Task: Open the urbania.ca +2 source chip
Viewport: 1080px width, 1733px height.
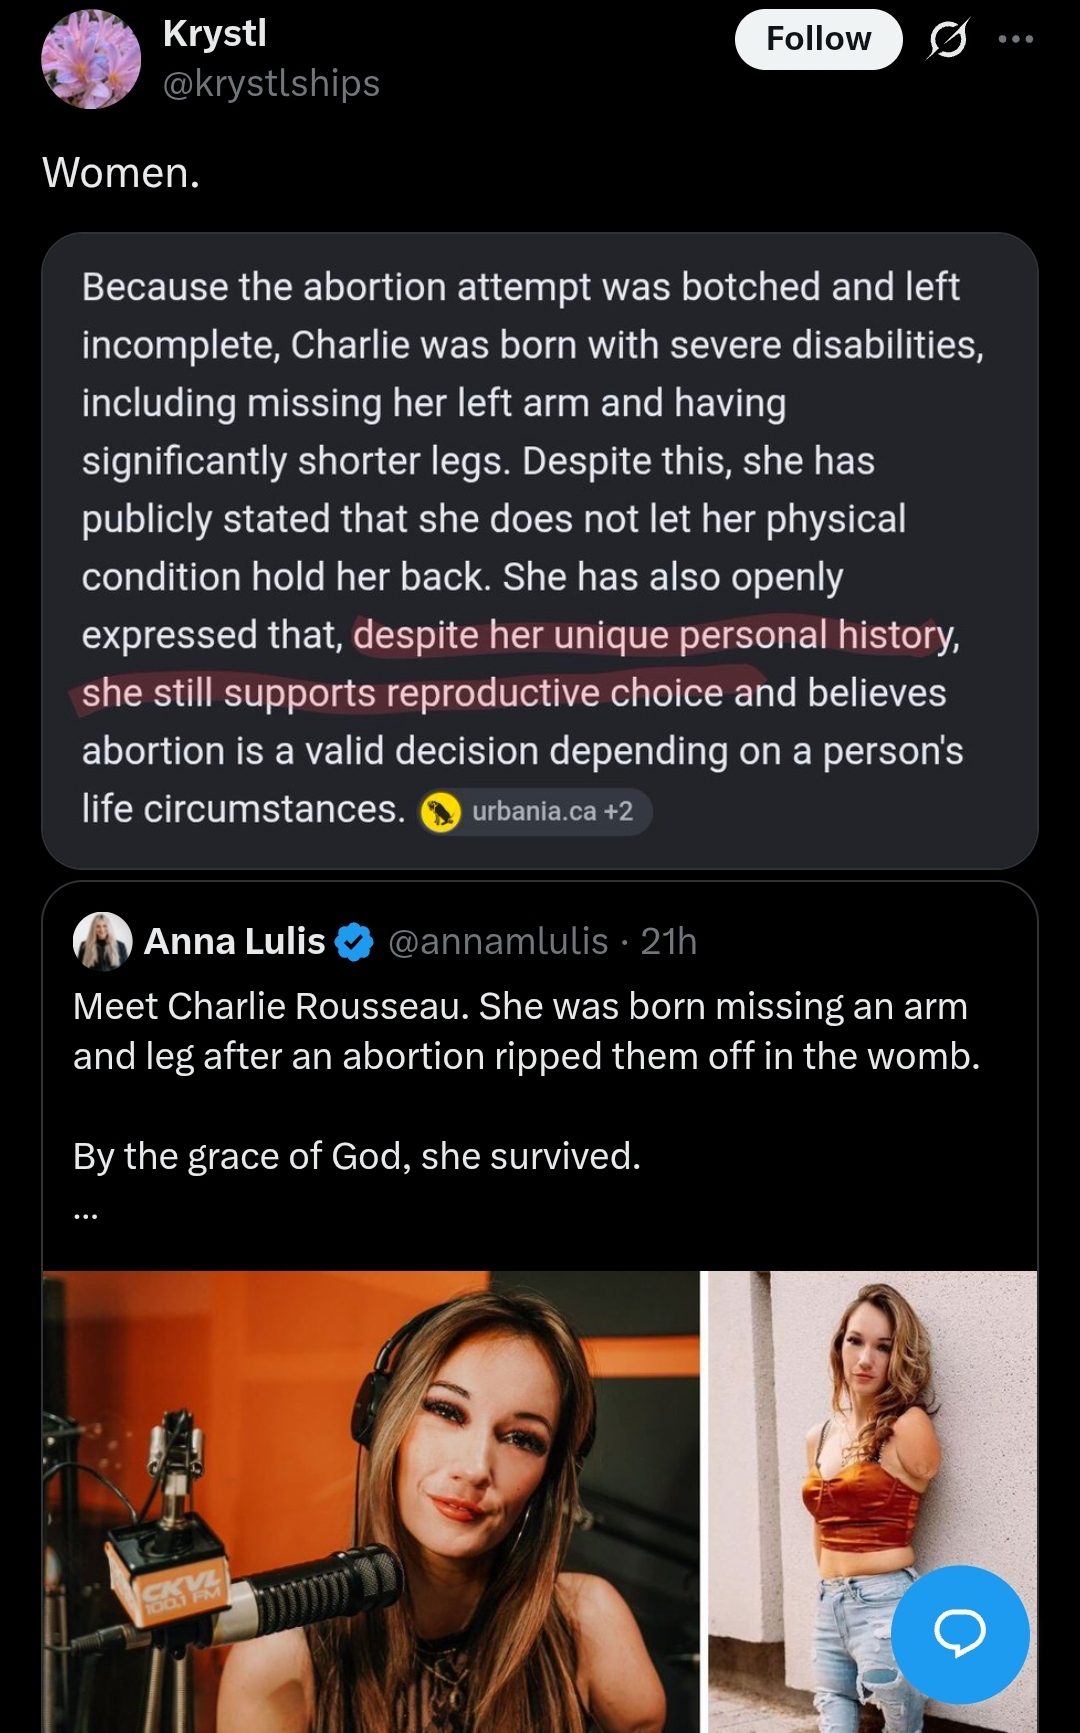Action: (535, 811)
